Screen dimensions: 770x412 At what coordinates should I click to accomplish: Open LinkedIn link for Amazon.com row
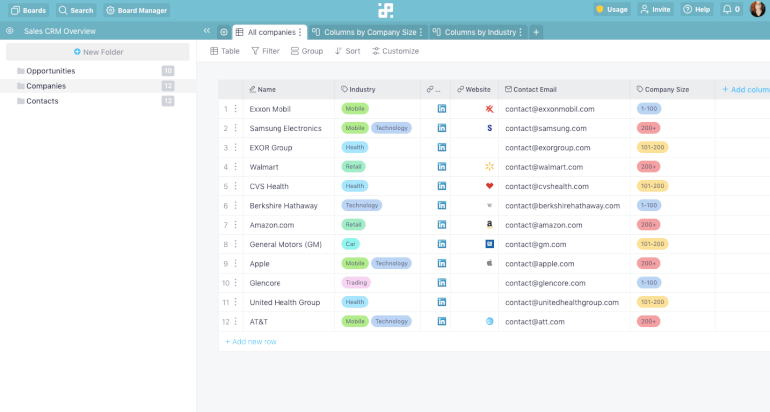click(442, 225)
